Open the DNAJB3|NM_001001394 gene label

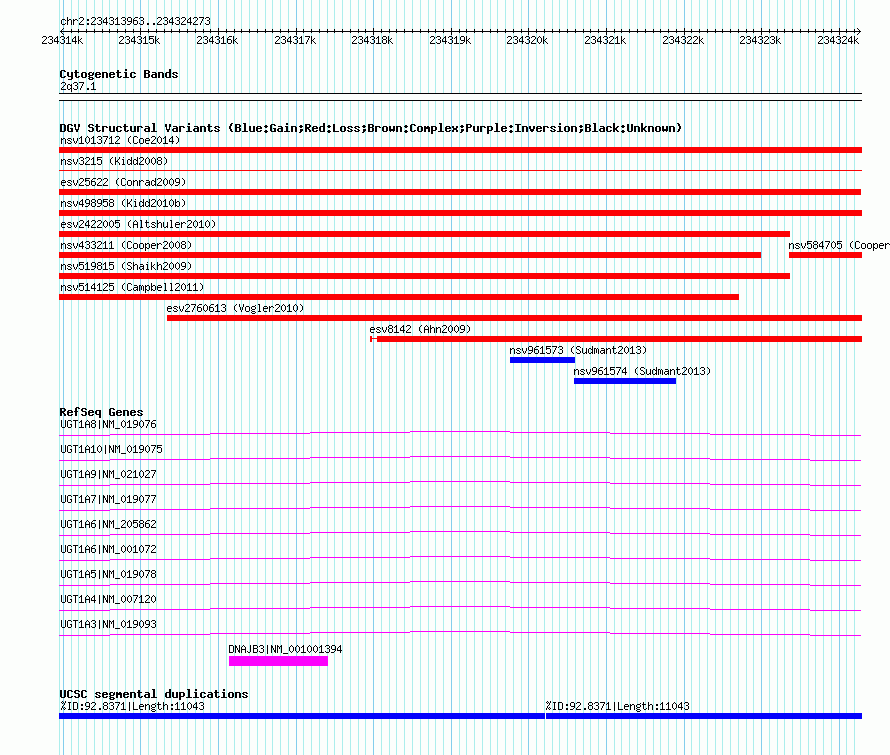[x=286, y=649]
